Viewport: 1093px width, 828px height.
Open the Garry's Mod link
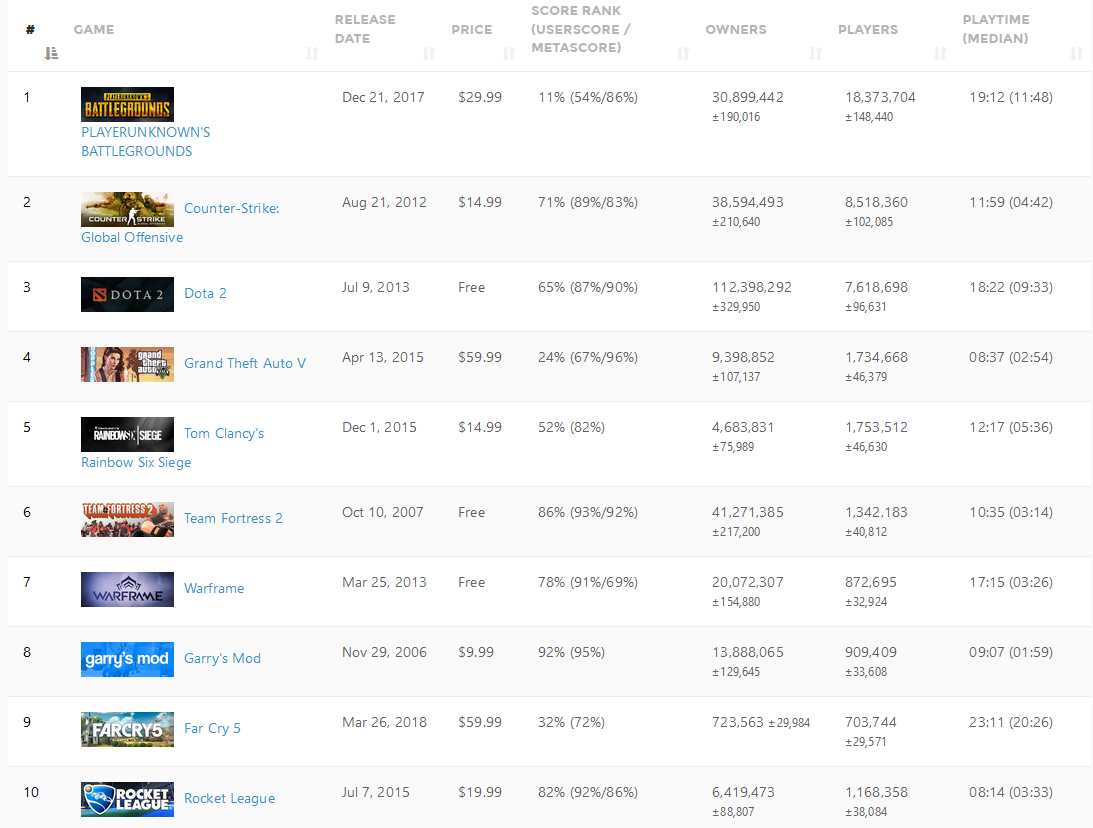222,659
